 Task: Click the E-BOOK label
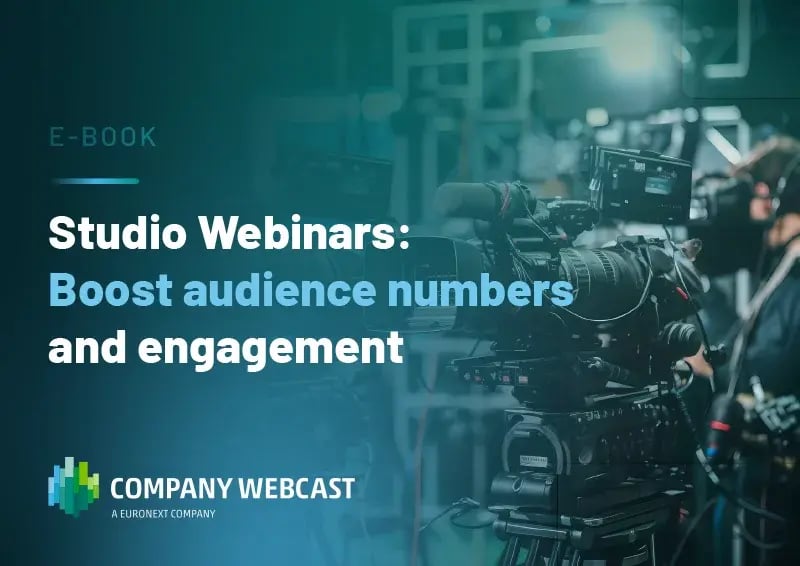103,138
